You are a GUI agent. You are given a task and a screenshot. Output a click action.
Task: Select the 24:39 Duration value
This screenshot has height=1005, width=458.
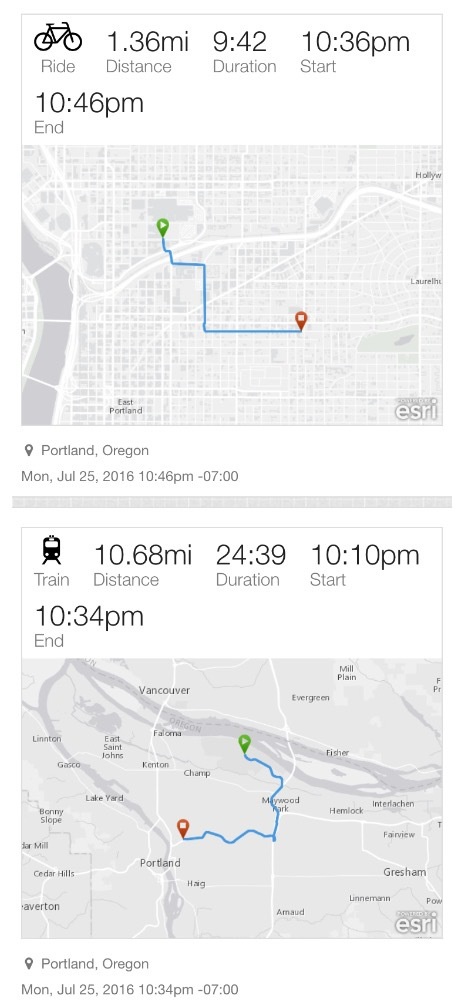coord(250,554)
